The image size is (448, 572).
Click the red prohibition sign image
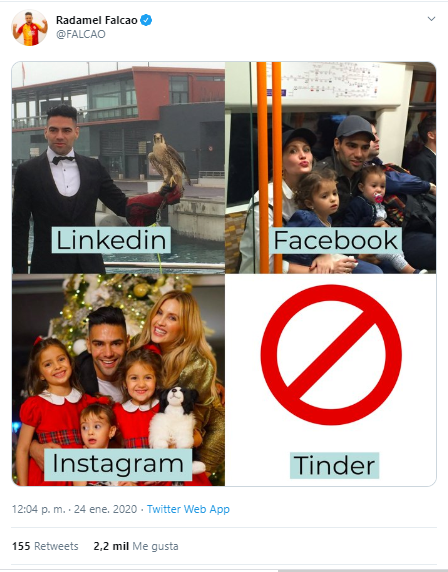331,355
